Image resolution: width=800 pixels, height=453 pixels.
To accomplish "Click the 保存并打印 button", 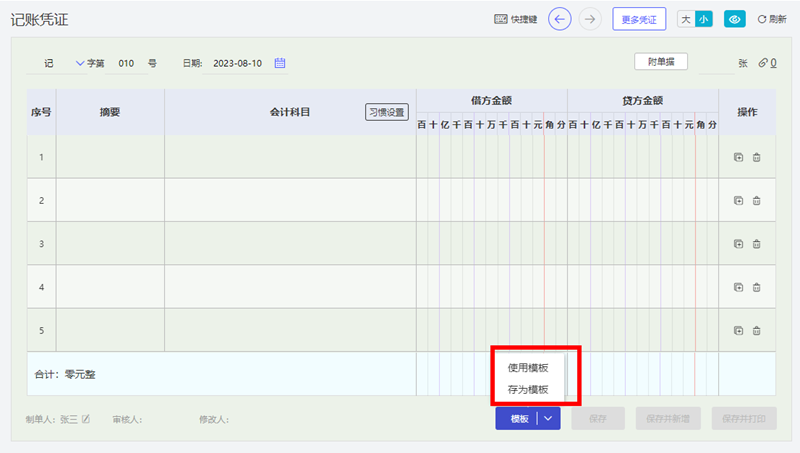I will (744, 419).
